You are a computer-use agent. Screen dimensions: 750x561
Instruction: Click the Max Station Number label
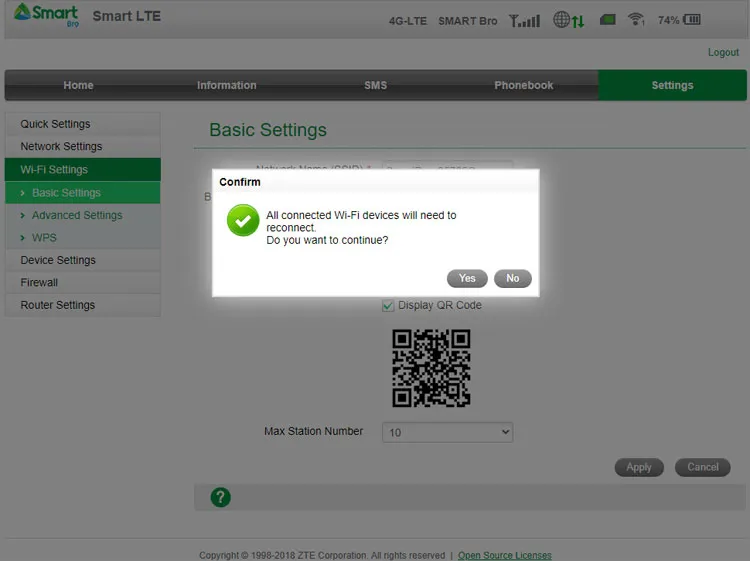pyautogui.click(x=313, y=431)
